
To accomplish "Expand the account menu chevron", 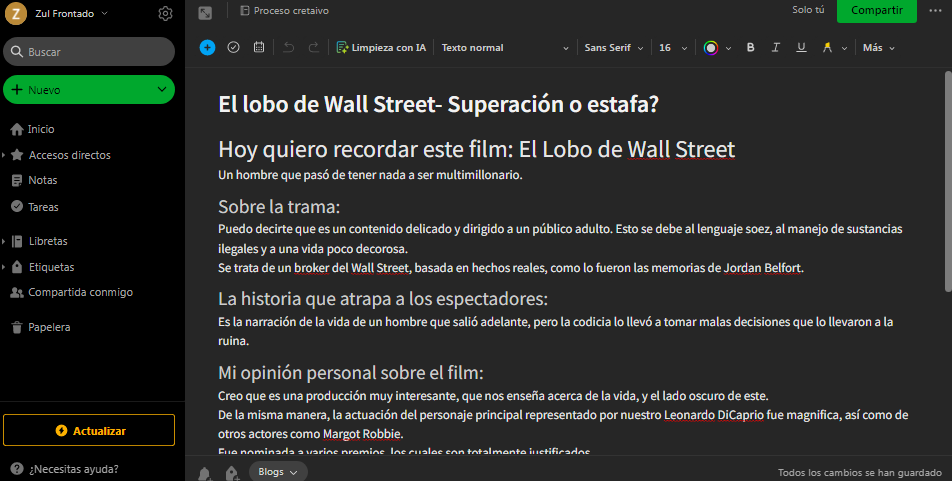I will (104, 13).
